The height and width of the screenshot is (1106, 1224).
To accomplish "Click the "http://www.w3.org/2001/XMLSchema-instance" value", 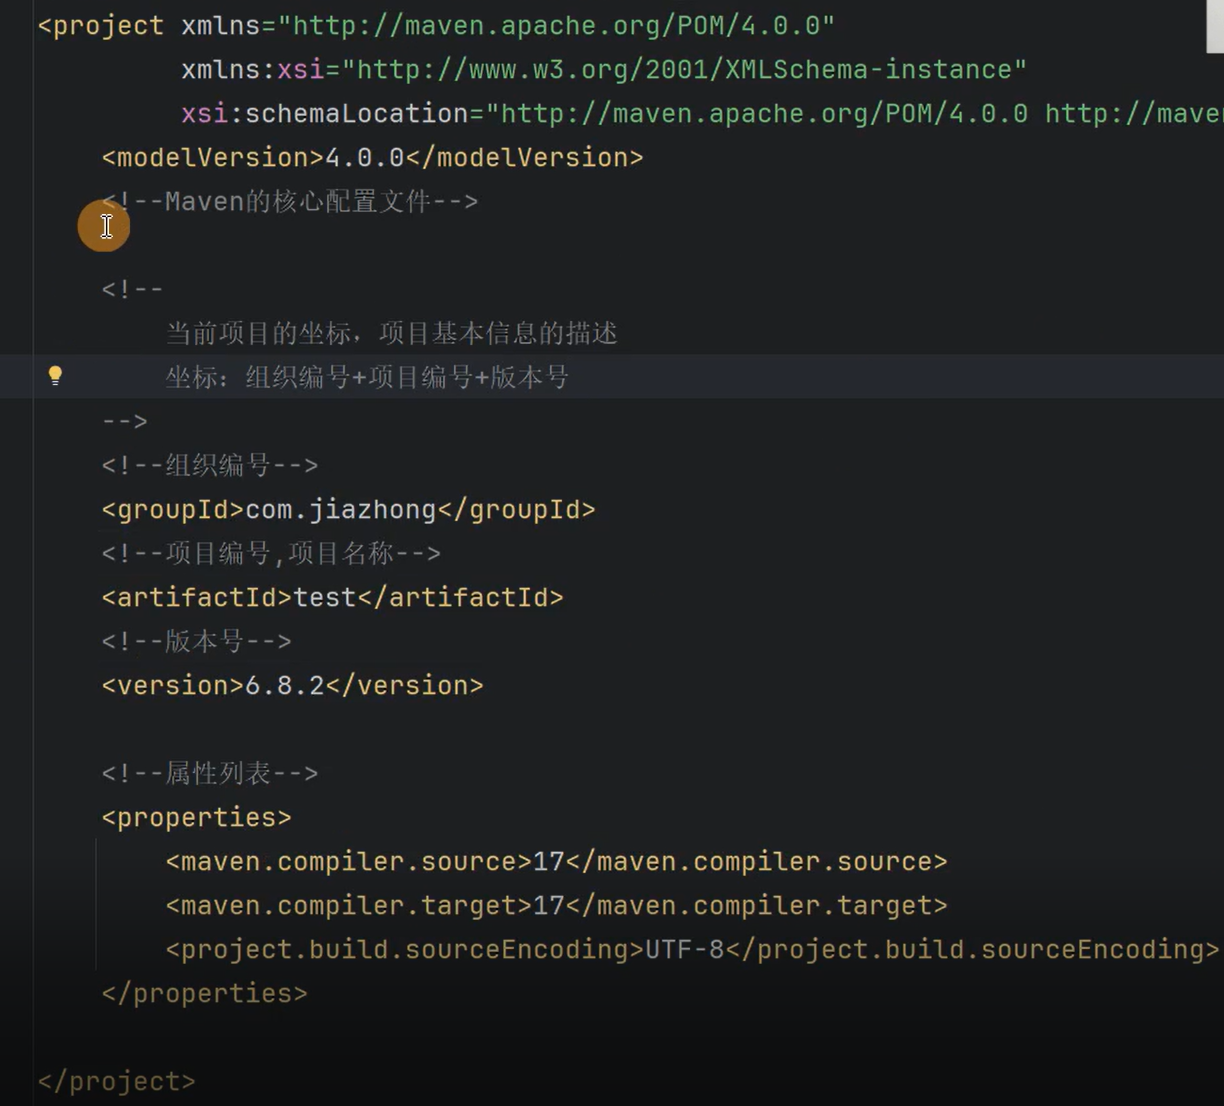I will tap(684, 69).
